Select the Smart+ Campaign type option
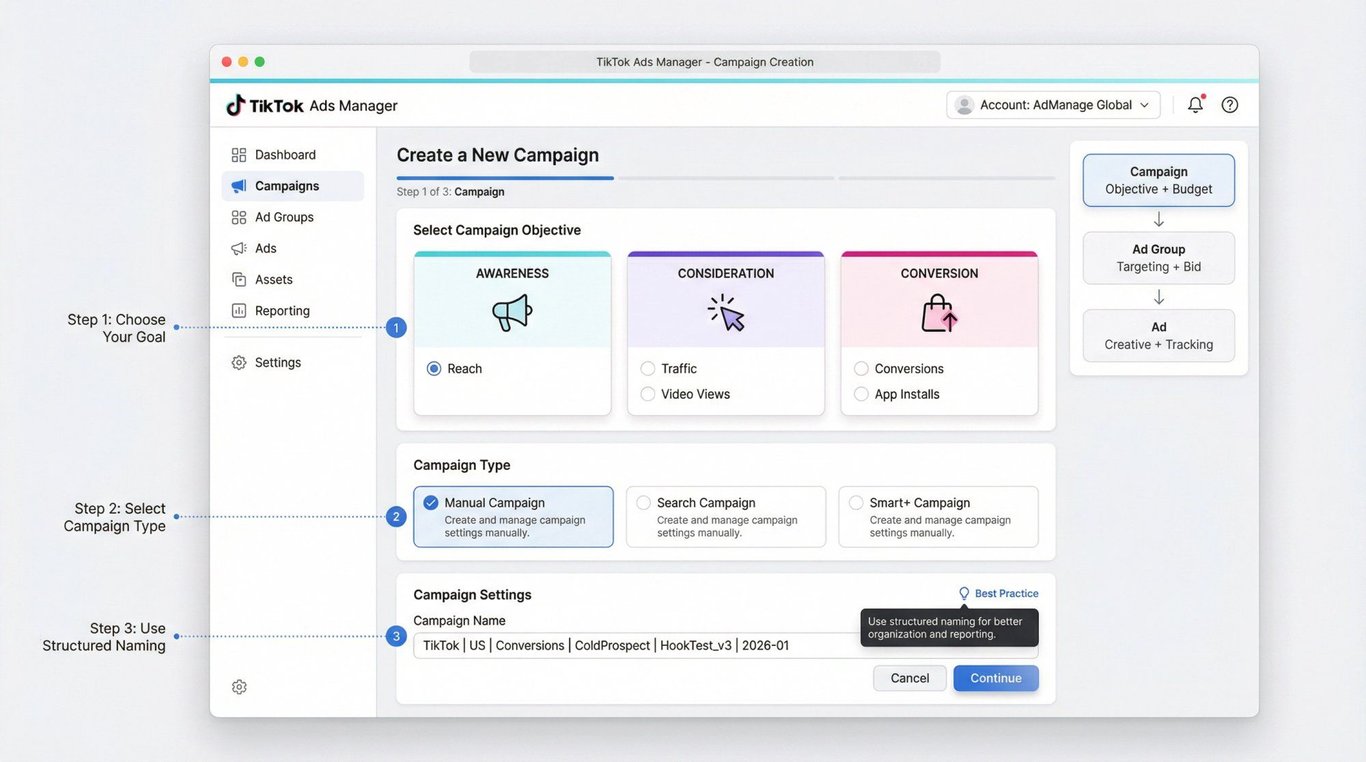The image size is (1366, 762). 938,517
